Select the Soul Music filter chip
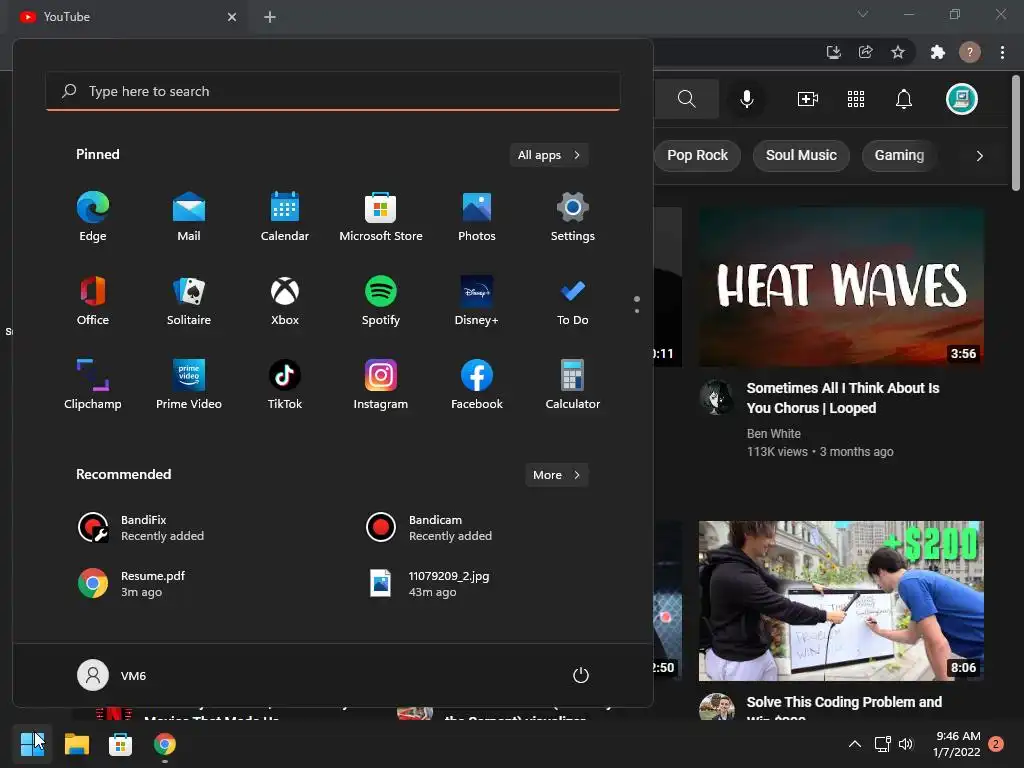This screenshot has width=1024, height=768. pos(801,155)
